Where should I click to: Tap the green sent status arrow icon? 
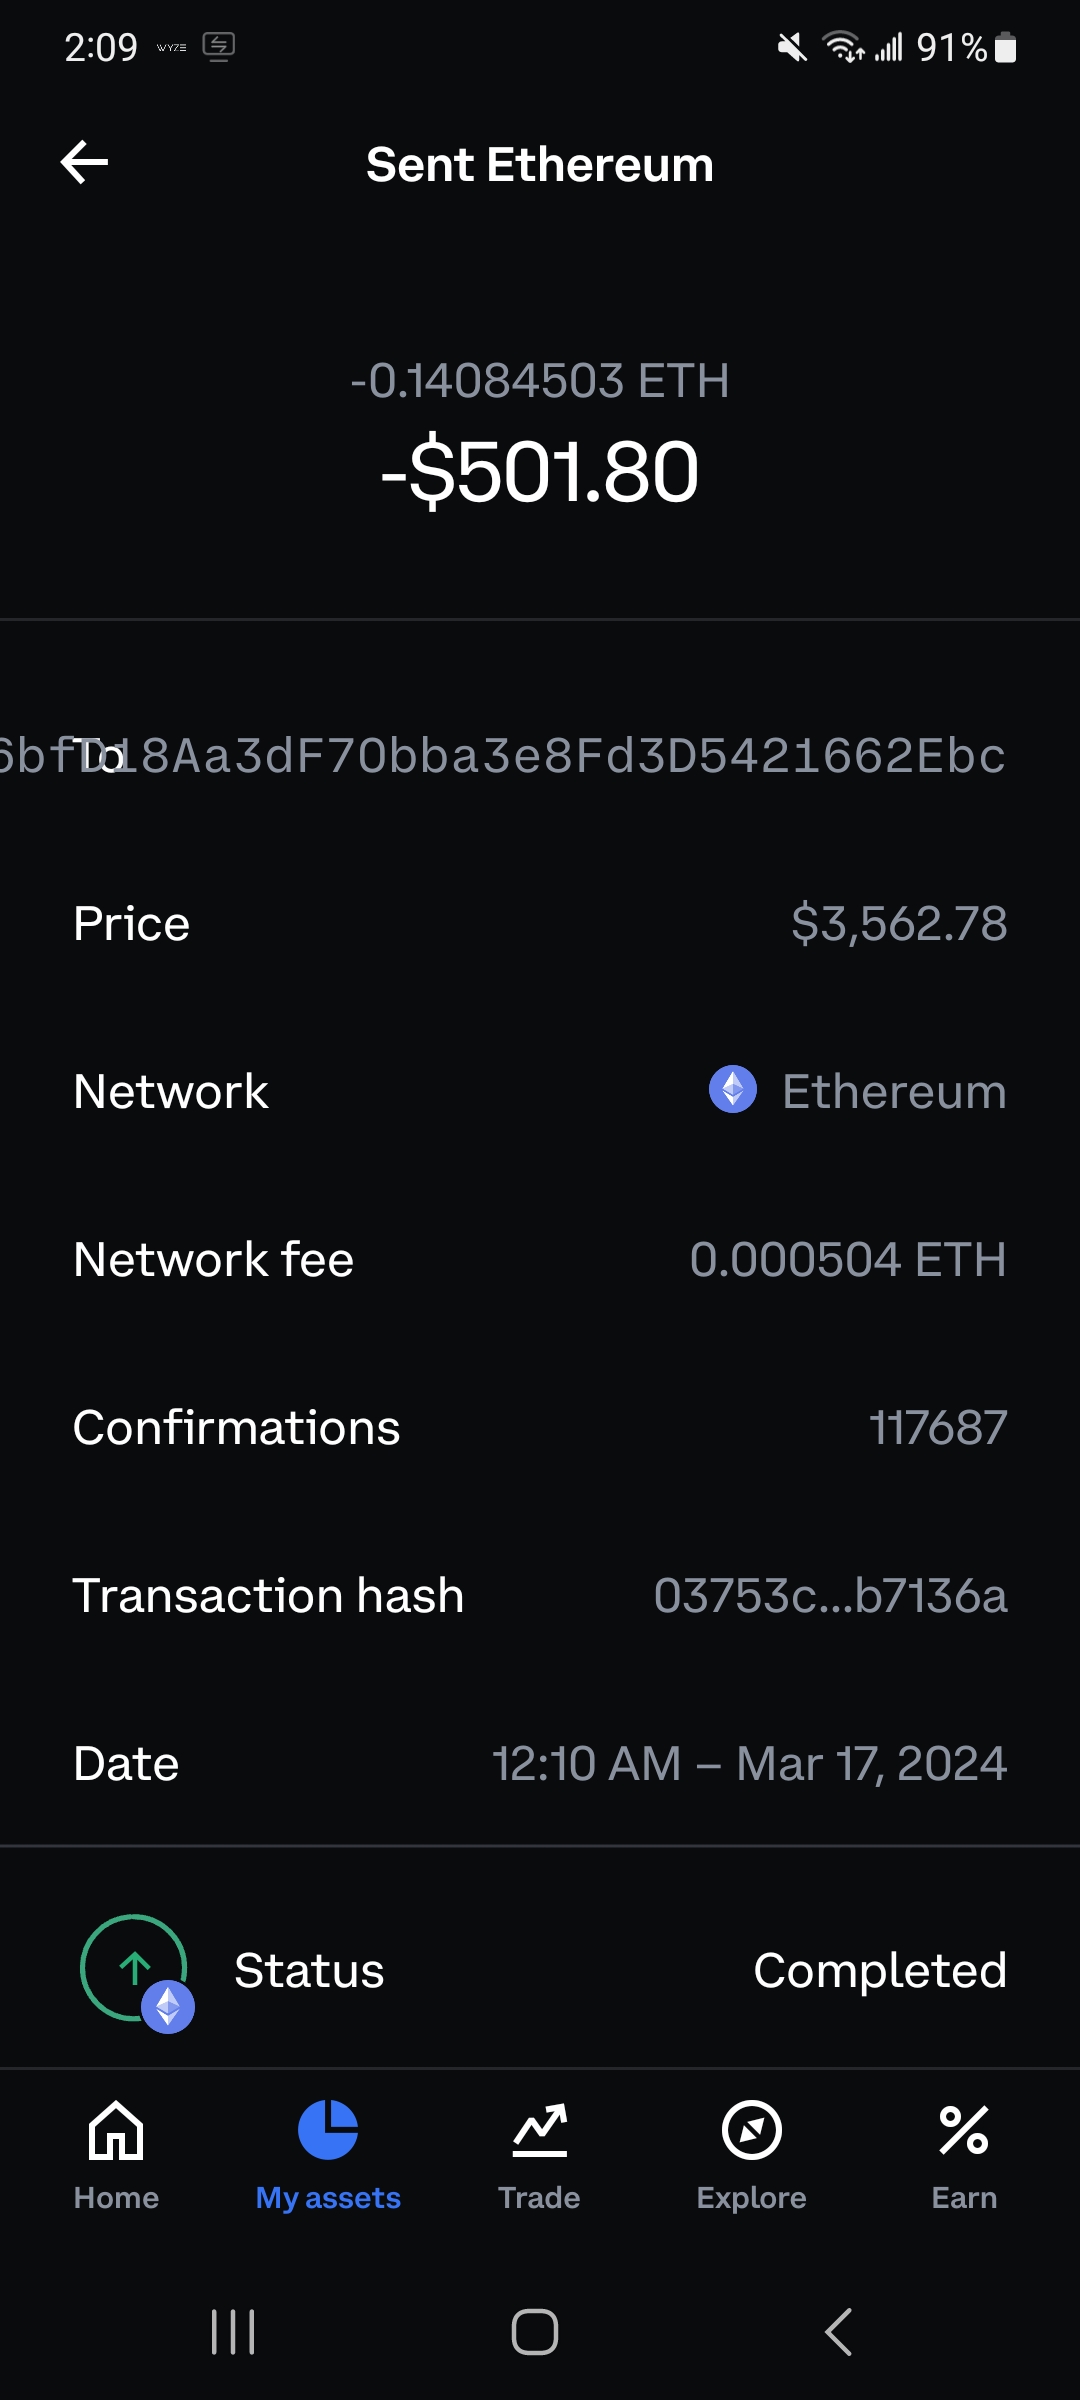pos(134,1967)
